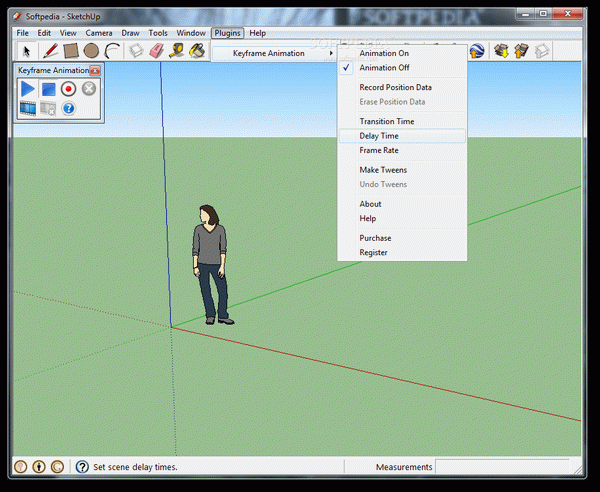600x492 pixels.
Task: Choose Frame Rate menu entry
Action: click(402, 150)
